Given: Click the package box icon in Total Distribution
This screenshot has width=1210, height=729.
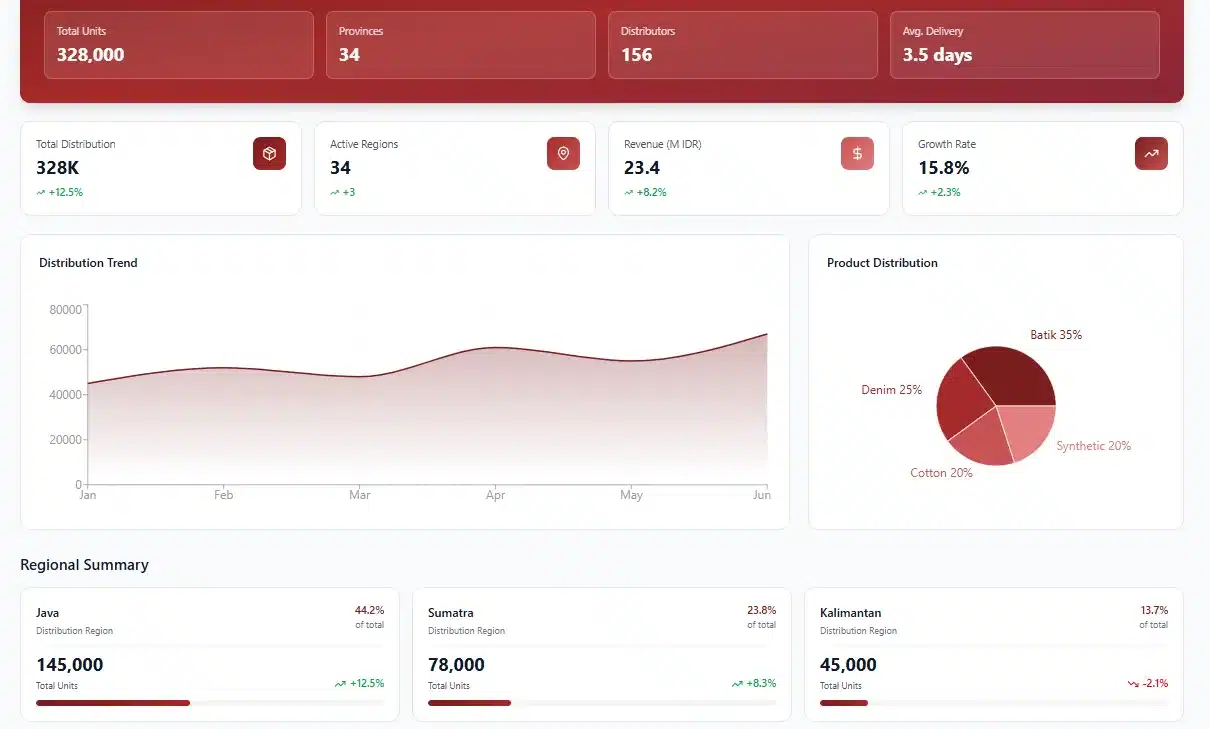Looking at the screenshot, I should tap(269, 153).
